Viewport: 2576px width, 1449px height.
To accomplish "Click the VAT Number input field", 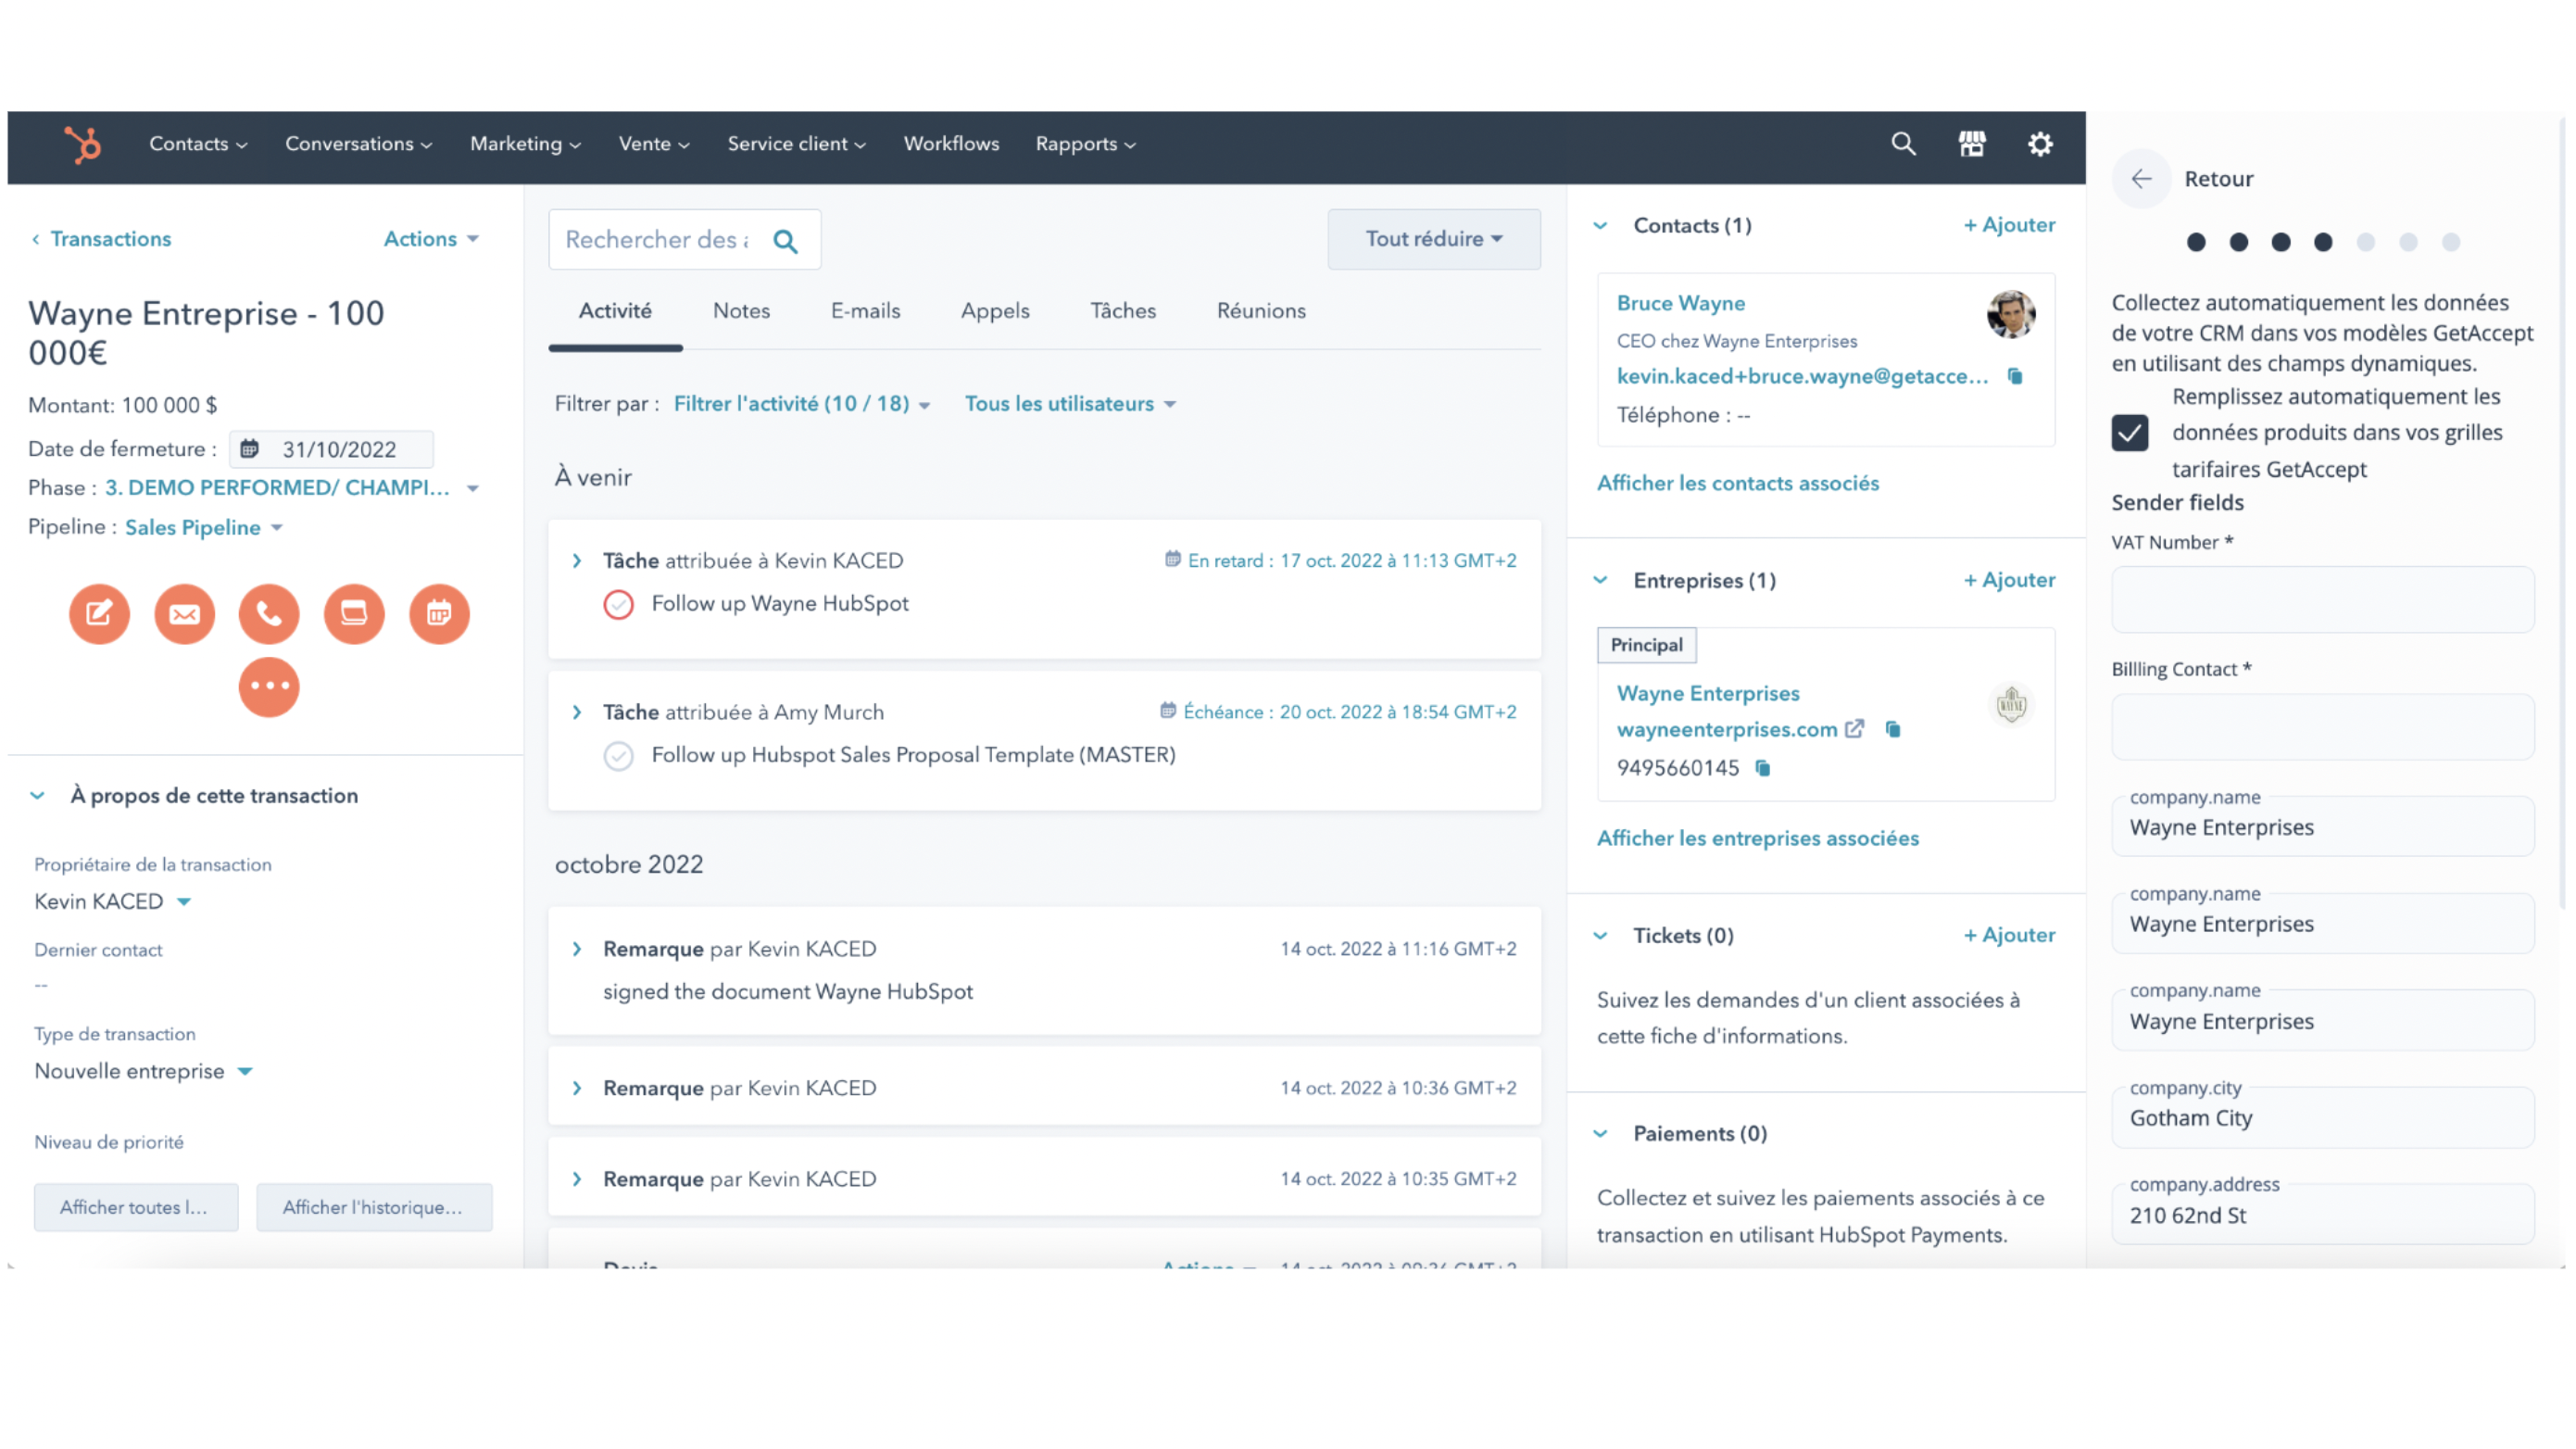I will pyautogui.click(x=2322, y=600).
